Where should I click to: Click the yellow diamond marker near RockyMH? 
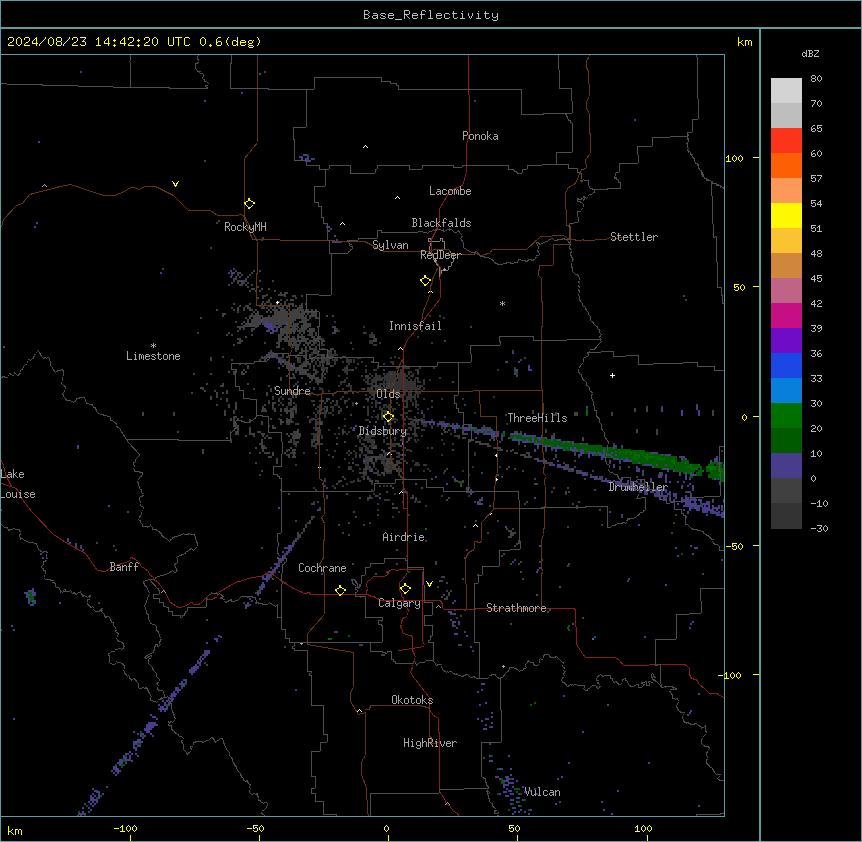[249, 203]
